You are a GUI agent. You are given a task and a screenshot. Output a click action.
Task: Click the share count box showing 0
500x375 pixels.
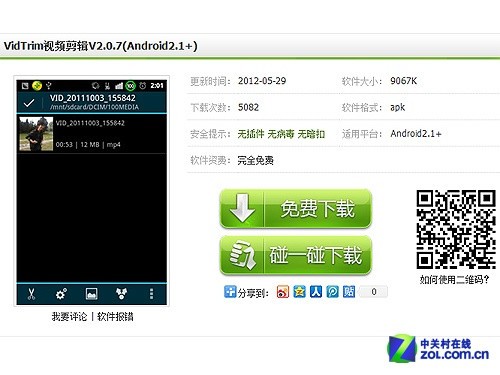[x=374, y=292]
